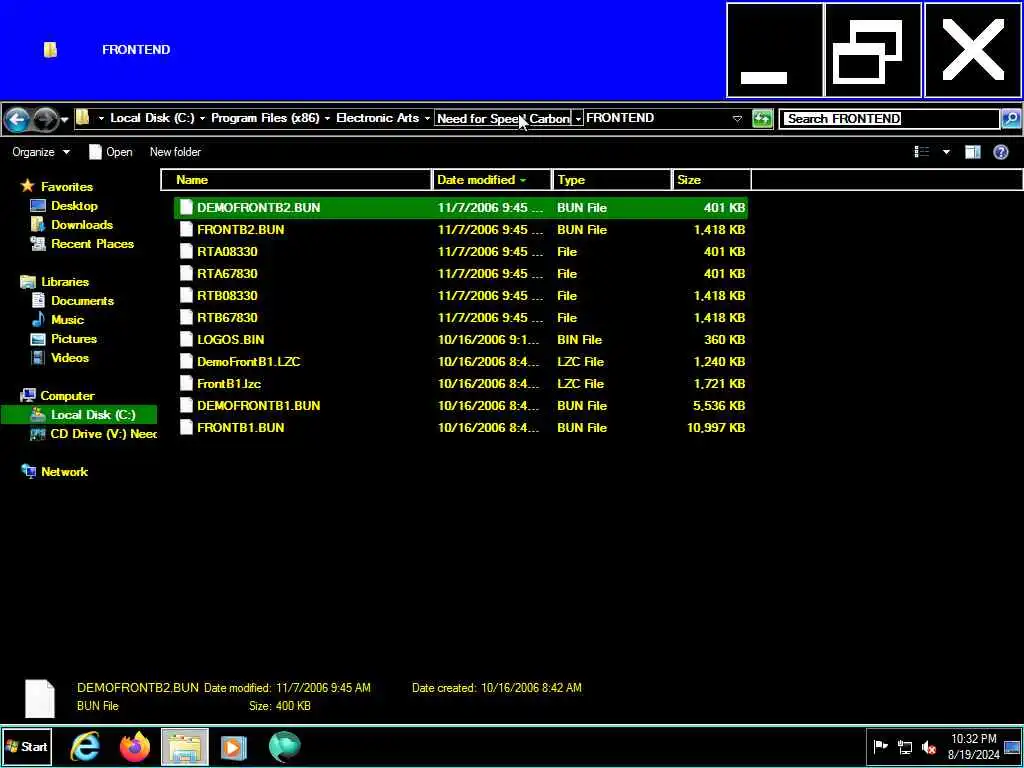Click the FRONTB2.BUN file icon
This screenshot has height=768, width=1024.
pos(187,229)
